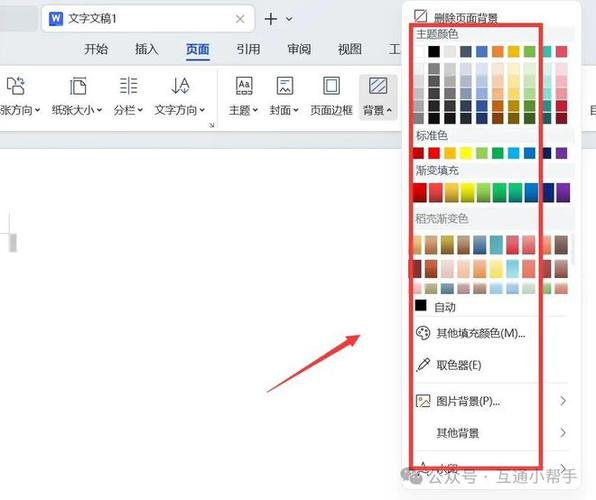This screenshot has width=596, height=500.
Task: Click the 封面 cover page icon
Action: pyautogui.click(x=285, y=86)
